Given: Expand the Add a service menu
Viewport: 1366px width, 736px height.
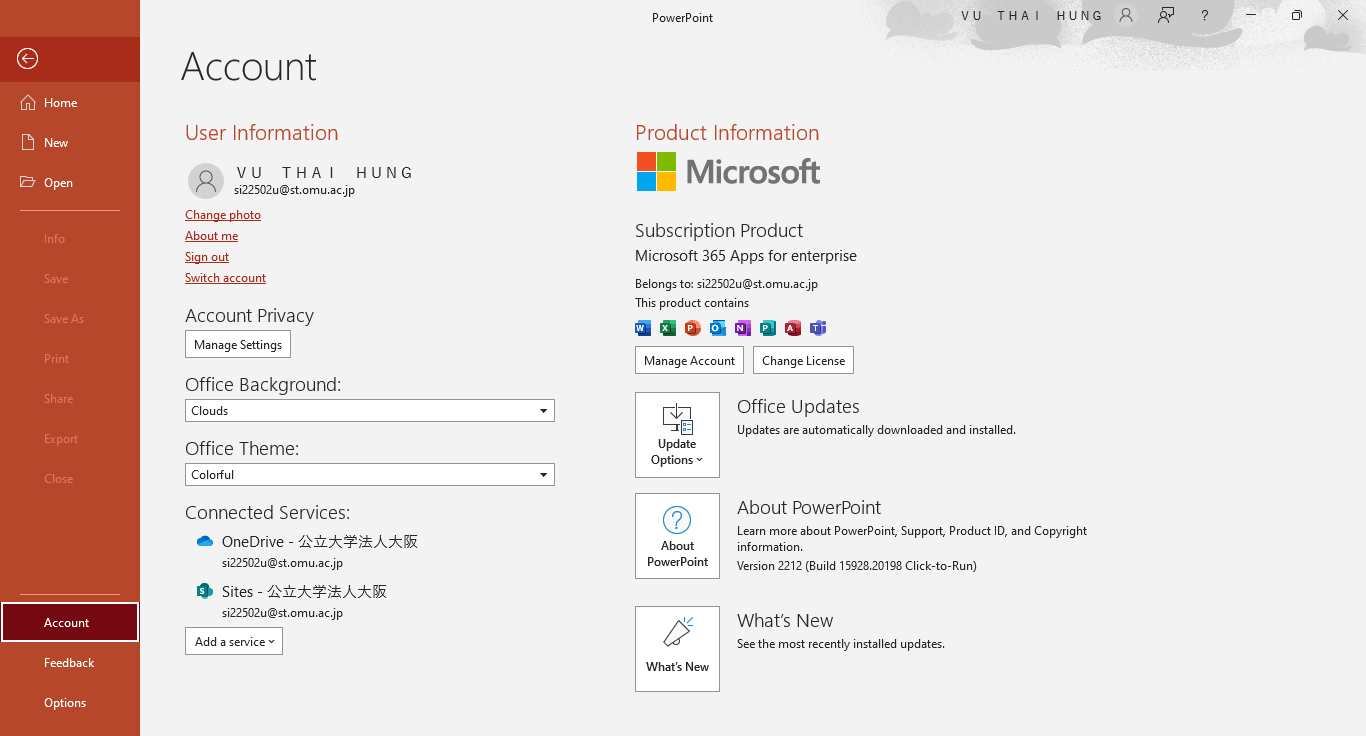Looking at the screenshot, I should click(x=234, y=642).
